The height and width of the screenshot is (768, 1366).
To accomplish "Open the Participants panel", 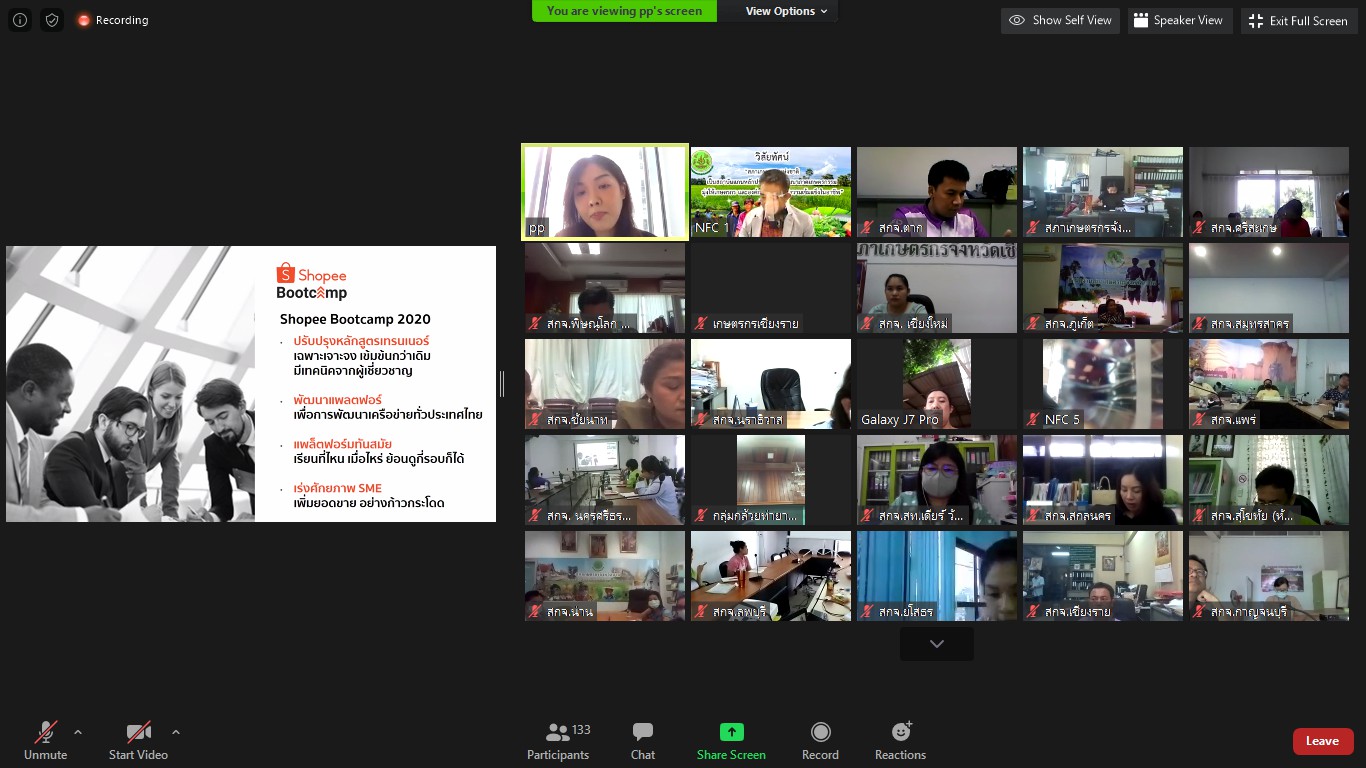I will pyautogui.click(x=558, y=742).
